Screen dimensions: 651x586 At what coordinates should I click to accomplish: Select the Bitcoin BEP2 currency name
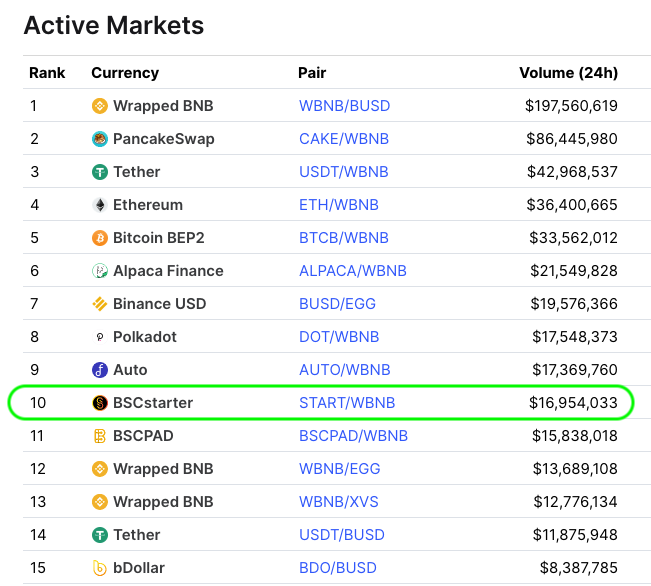coord(159,238)
